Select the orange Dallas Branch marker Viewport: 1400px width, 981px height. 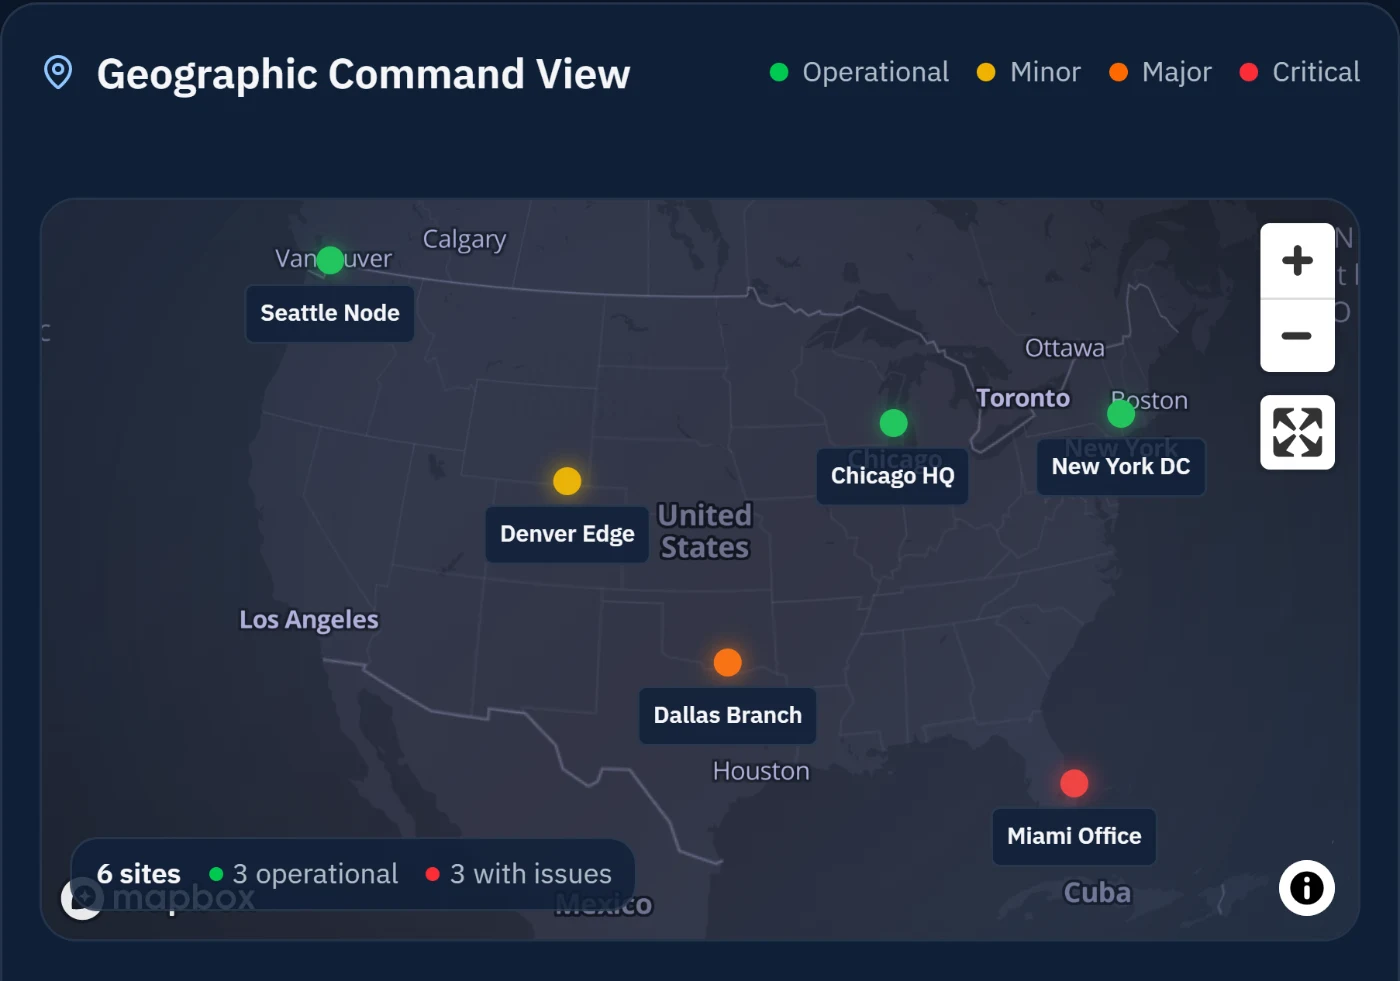728,662
